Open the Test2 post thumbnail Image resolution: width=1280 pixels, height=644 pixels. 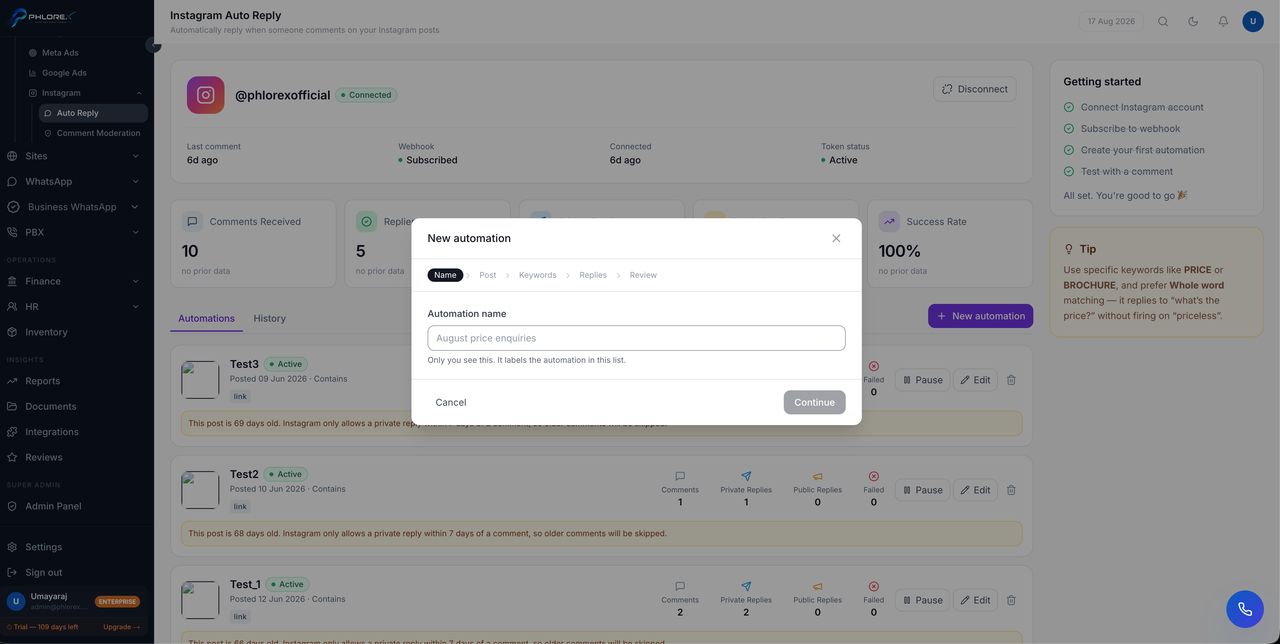[x=200, y=490]
